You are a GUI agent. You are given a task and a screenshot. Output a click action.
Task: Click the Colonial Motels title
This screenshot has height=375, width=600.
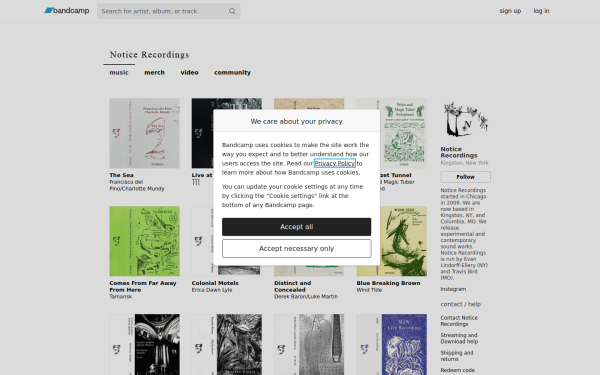point(215,283)
